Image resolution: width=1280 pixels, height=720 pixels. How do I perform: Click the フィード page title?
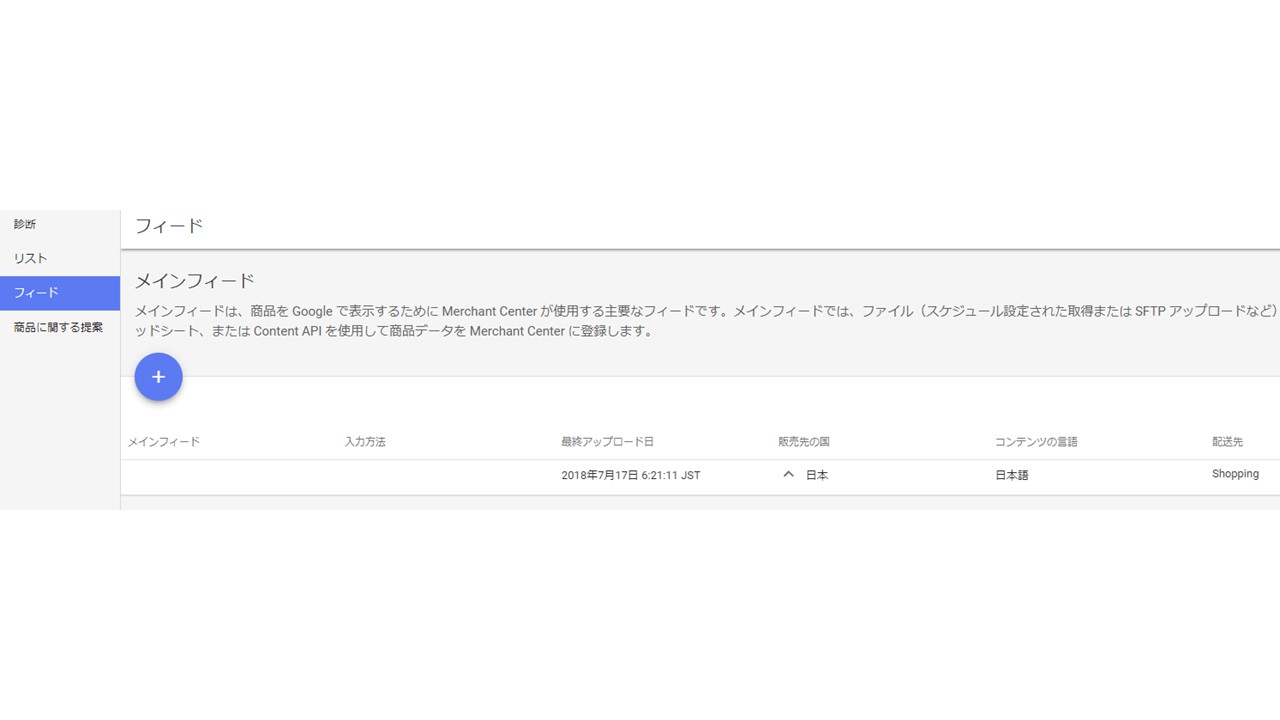point(169,226)
